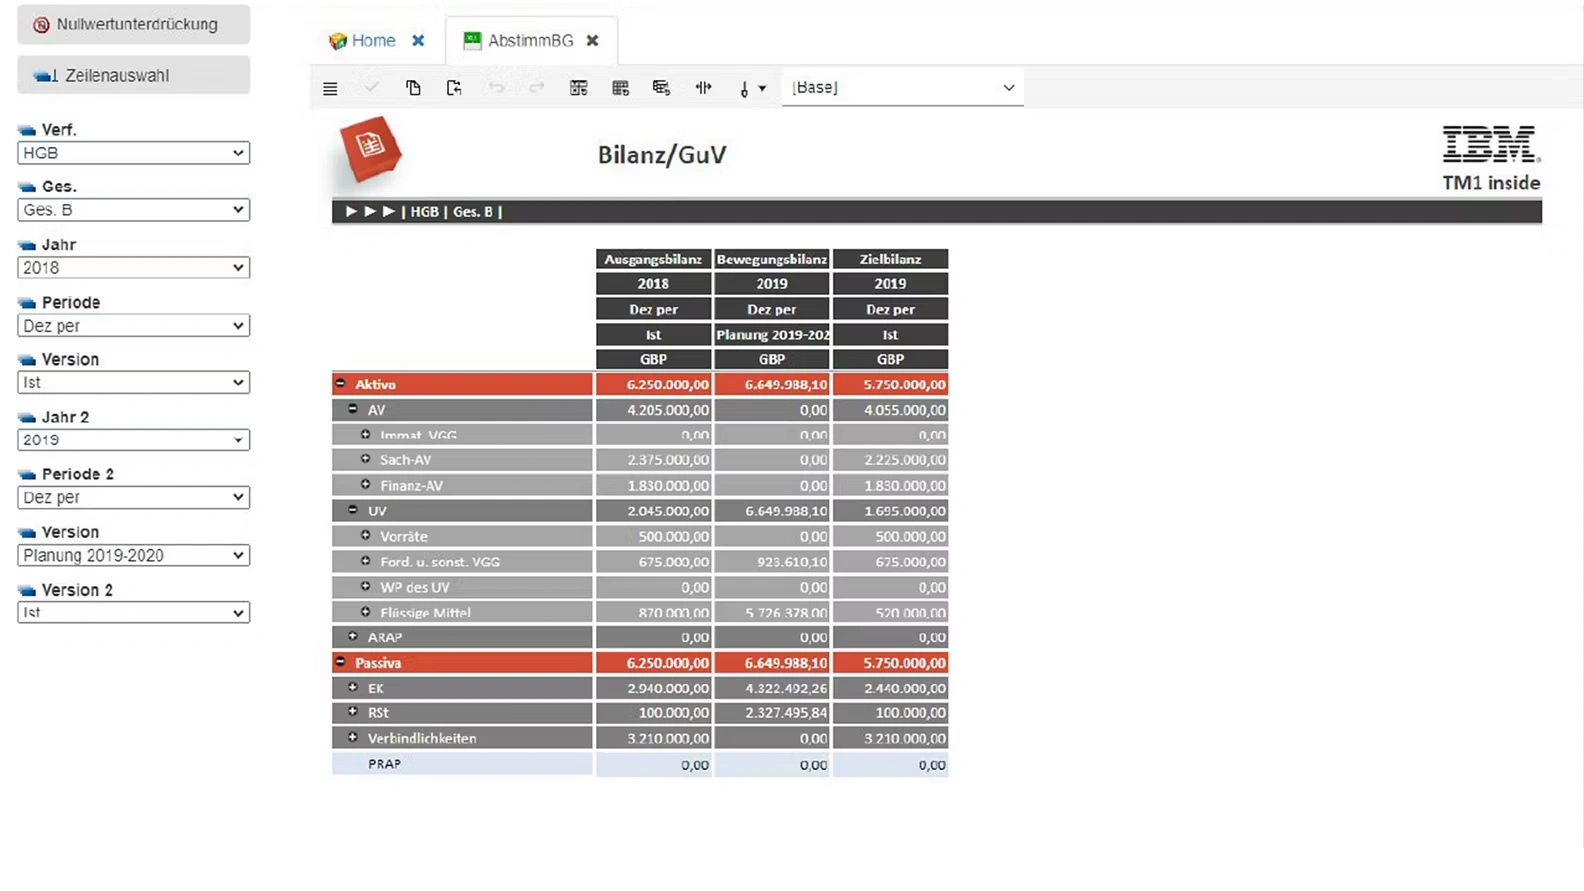Click the Zeilenauswahl button
The width and height of the screenshot is (1584, 891).
click(134, 76)
